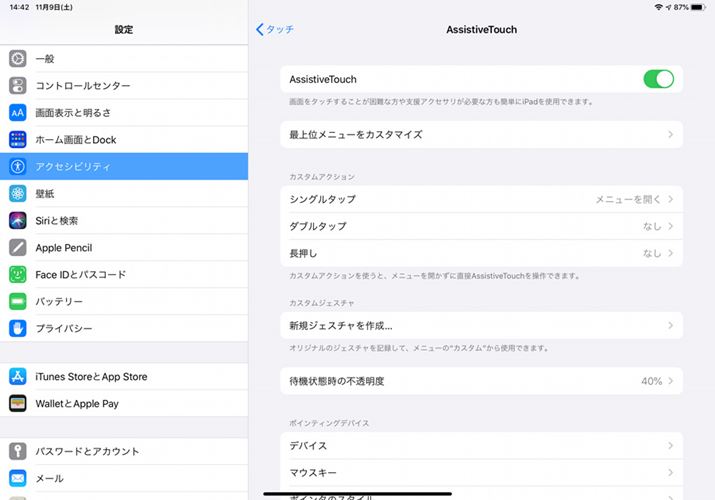The image size is (715, 500).
Task: Open 最上位メニューをカスタマイズ chevron
Action: point(670,134)
